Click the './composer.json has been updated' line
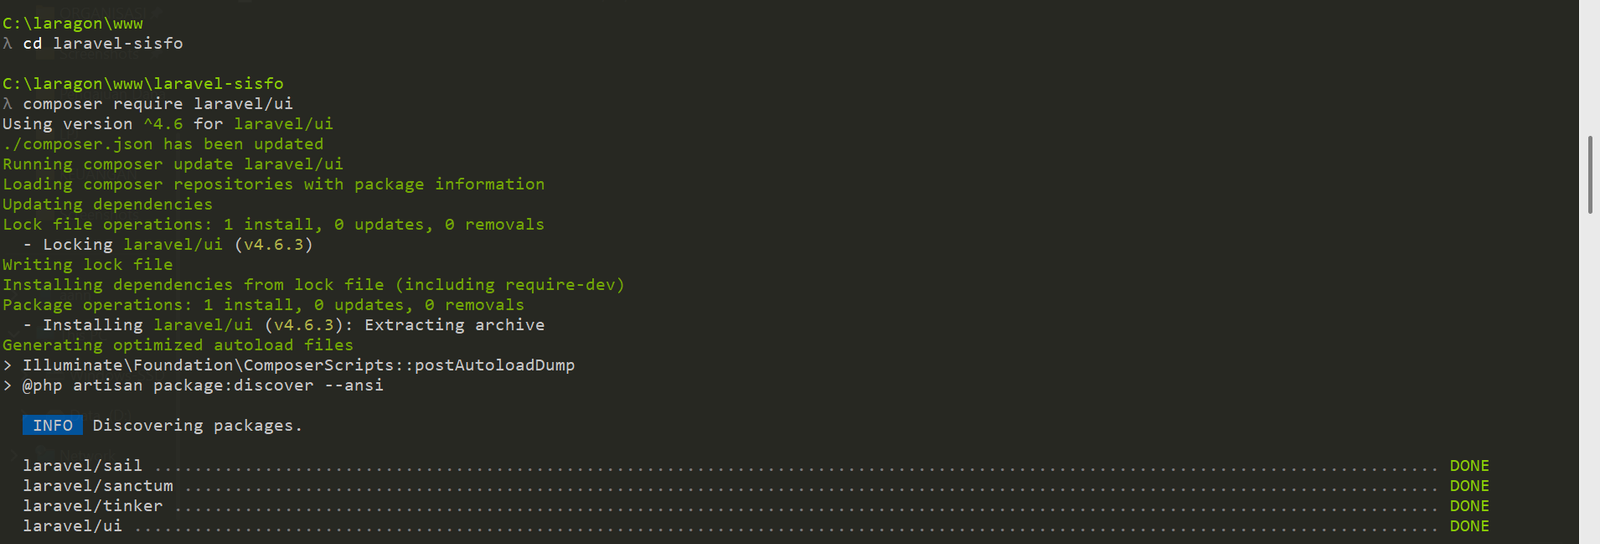Screen dimensions: 1600x544 (x=163, y=144)
